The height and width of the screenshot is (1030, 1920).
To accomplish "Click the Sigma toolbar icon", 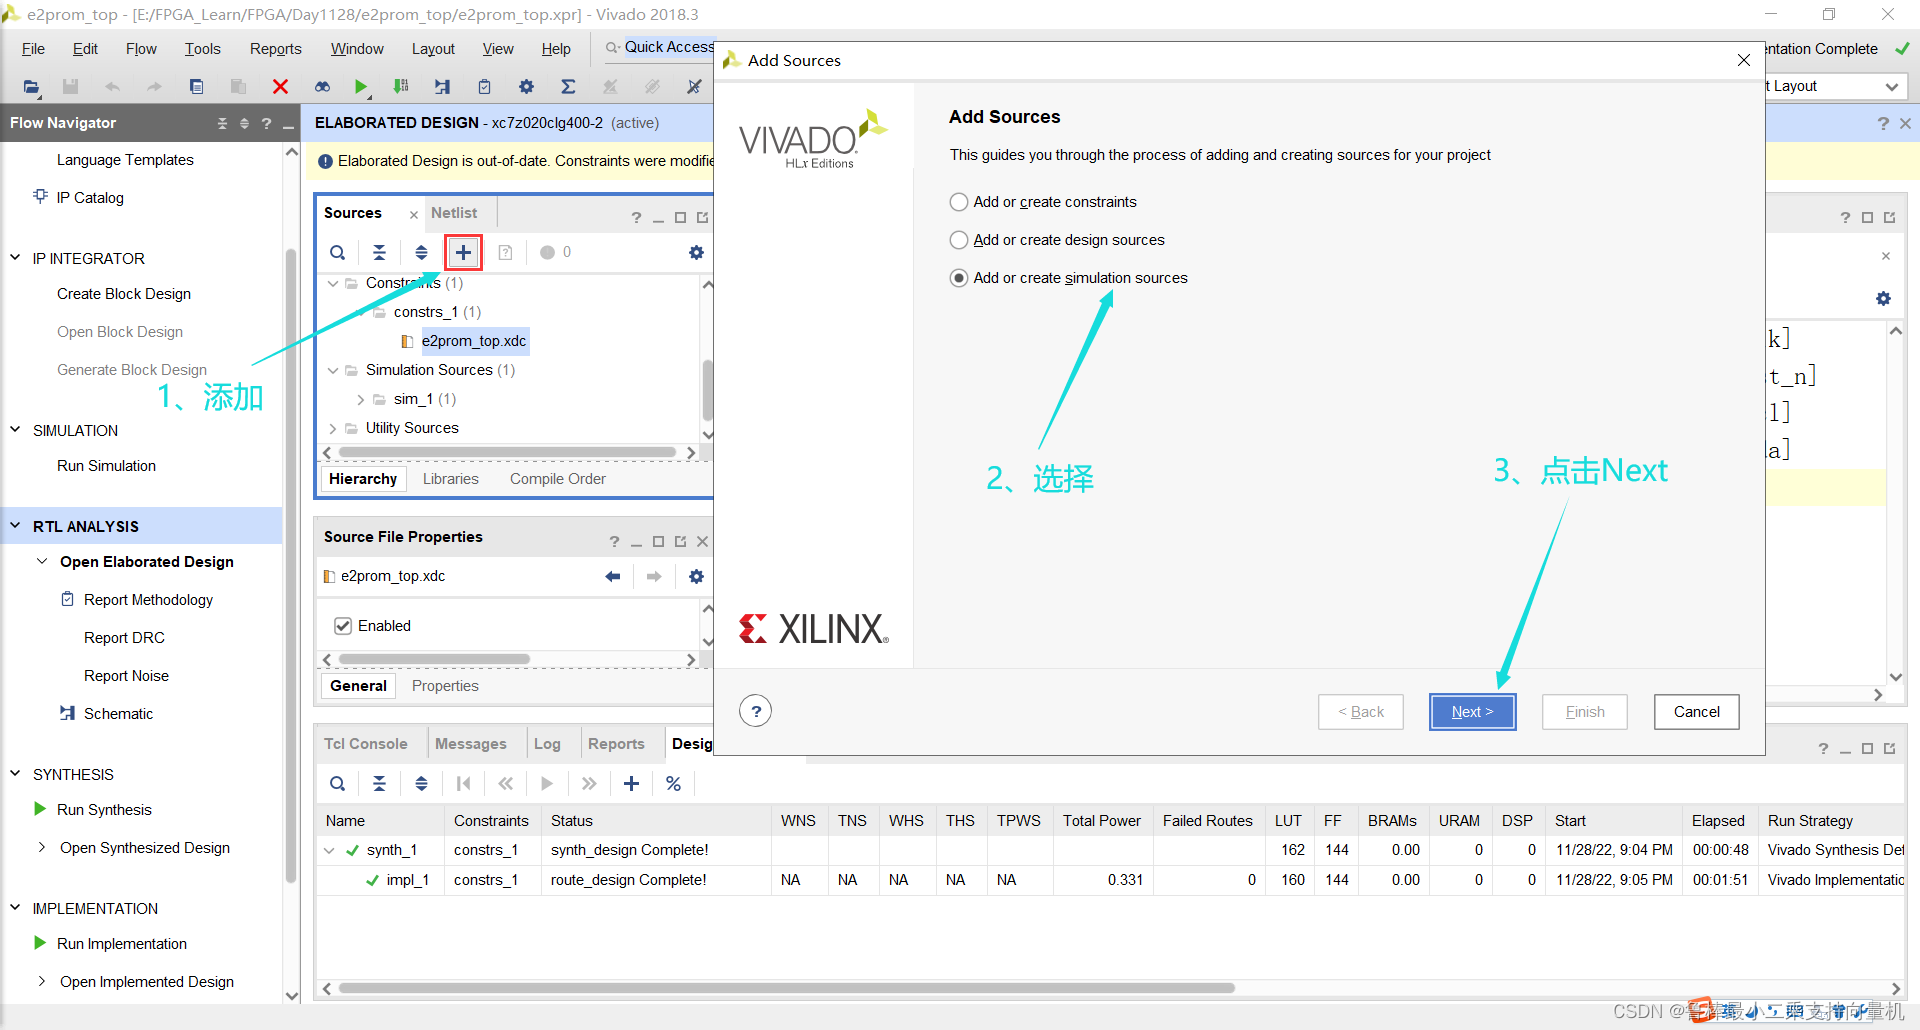I will pyautogui.click(x=568, y=87).
